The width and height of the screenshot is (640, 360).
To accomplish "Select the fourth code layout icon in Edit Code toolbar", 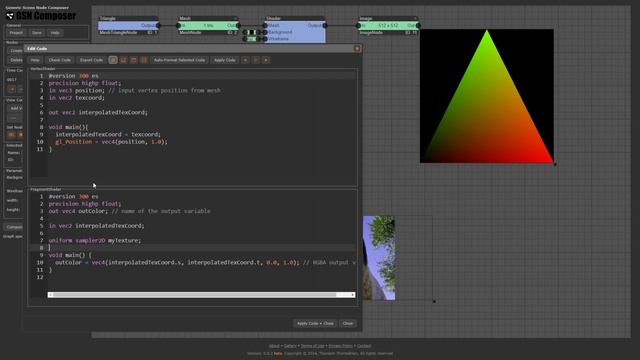I will 144,60.
